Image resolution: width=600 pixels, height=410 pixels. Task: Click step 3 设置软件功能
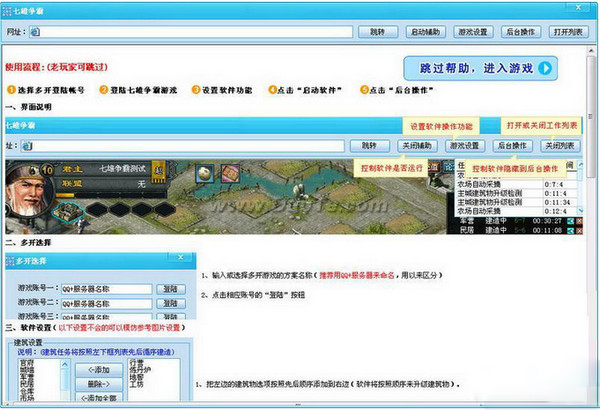pyautogui.click(x=222, y=90)
